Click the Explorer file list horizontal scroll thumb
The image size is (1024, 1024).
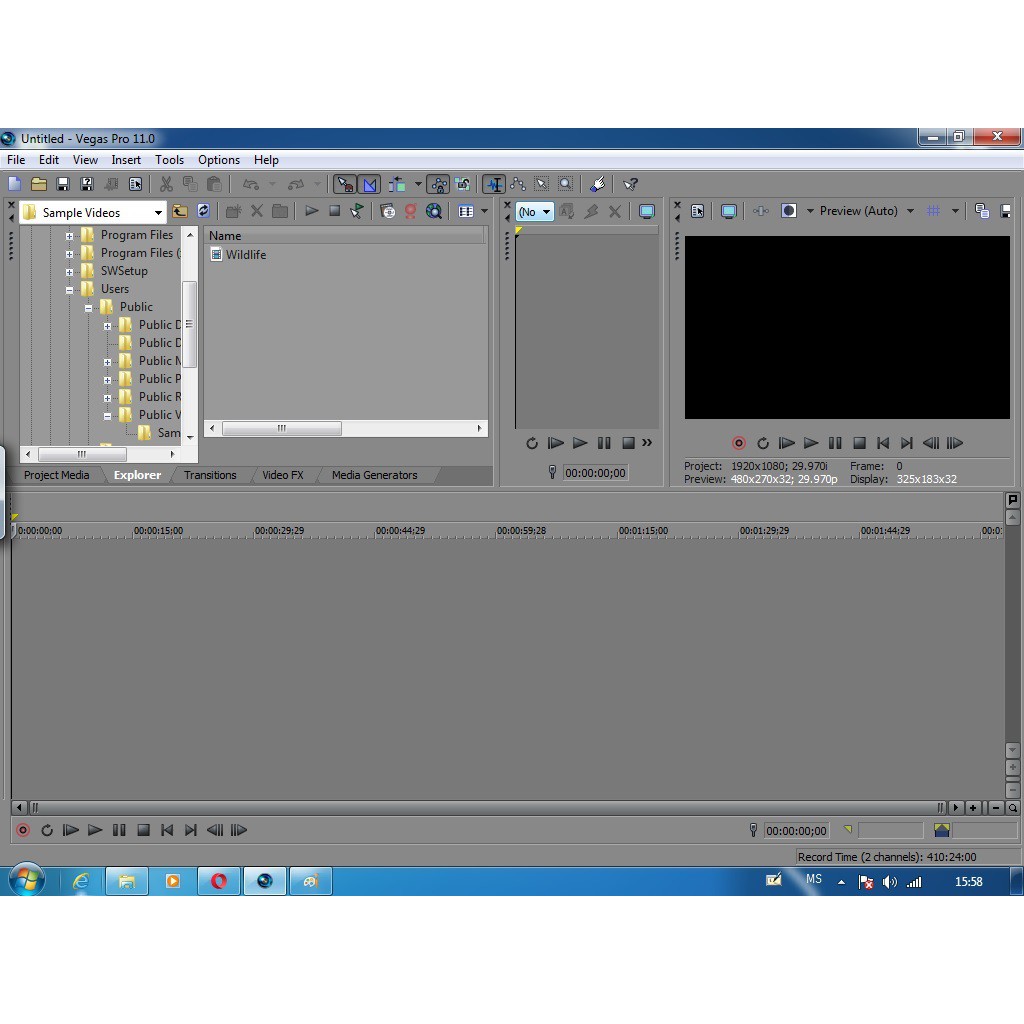[281, 428]
